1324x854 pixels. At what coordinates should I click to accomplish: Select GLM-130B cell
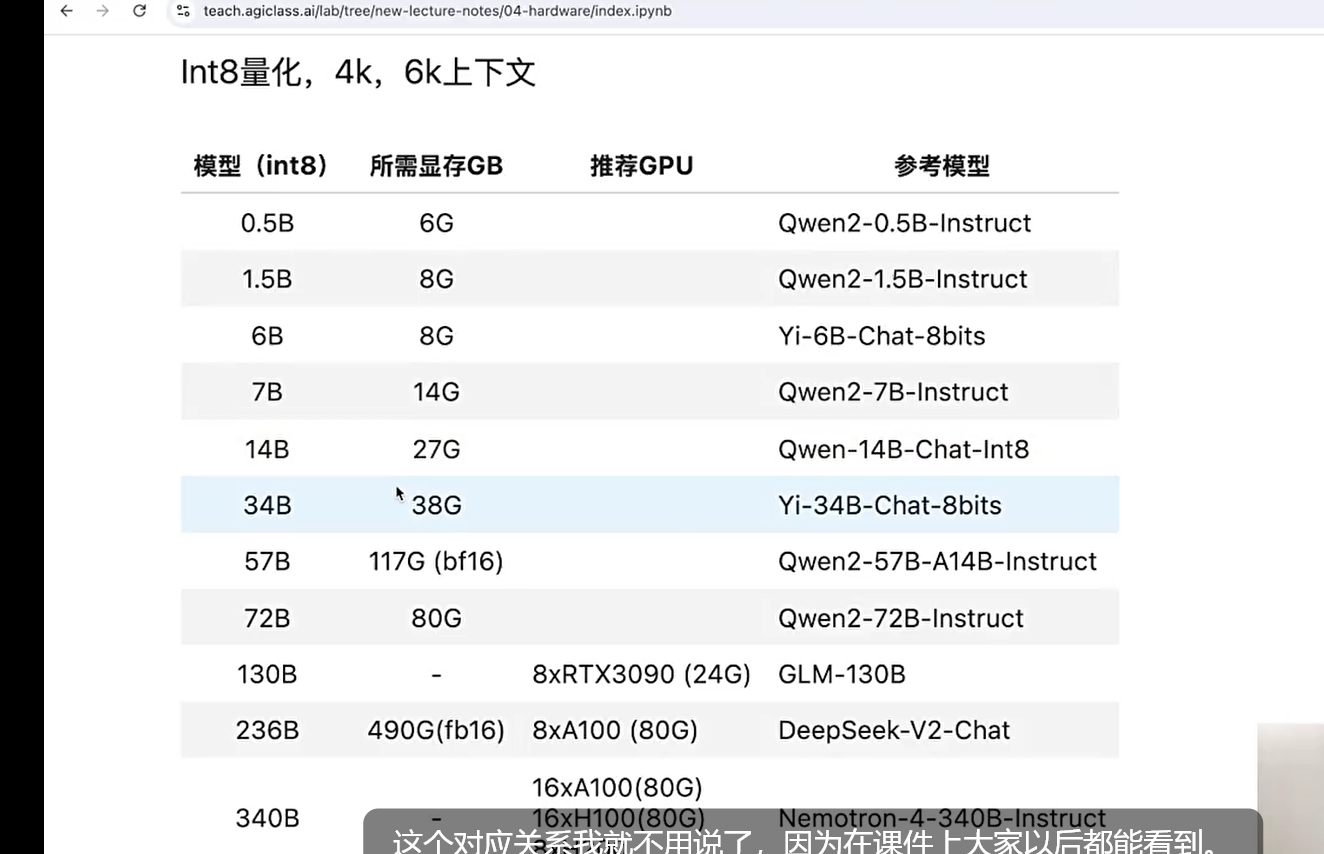point(842,675)
